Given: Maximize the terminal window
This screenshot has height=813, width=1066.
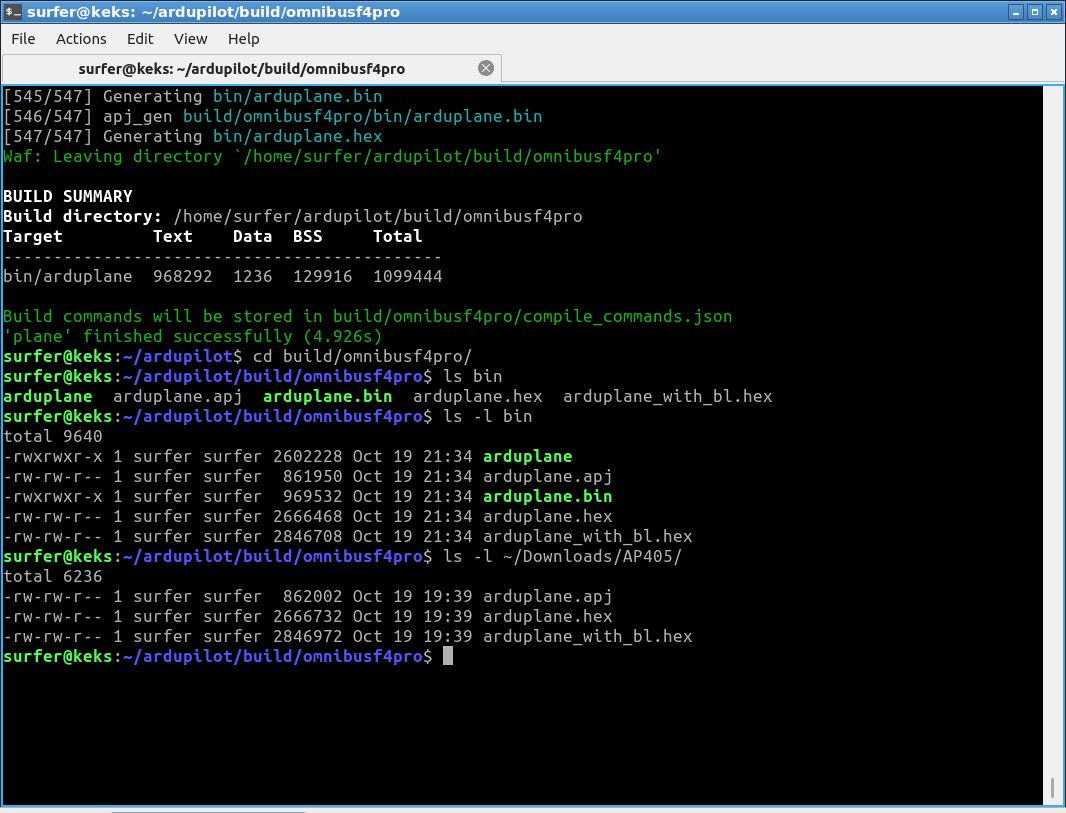Looking at the screenshot, I should (1035, 11).
